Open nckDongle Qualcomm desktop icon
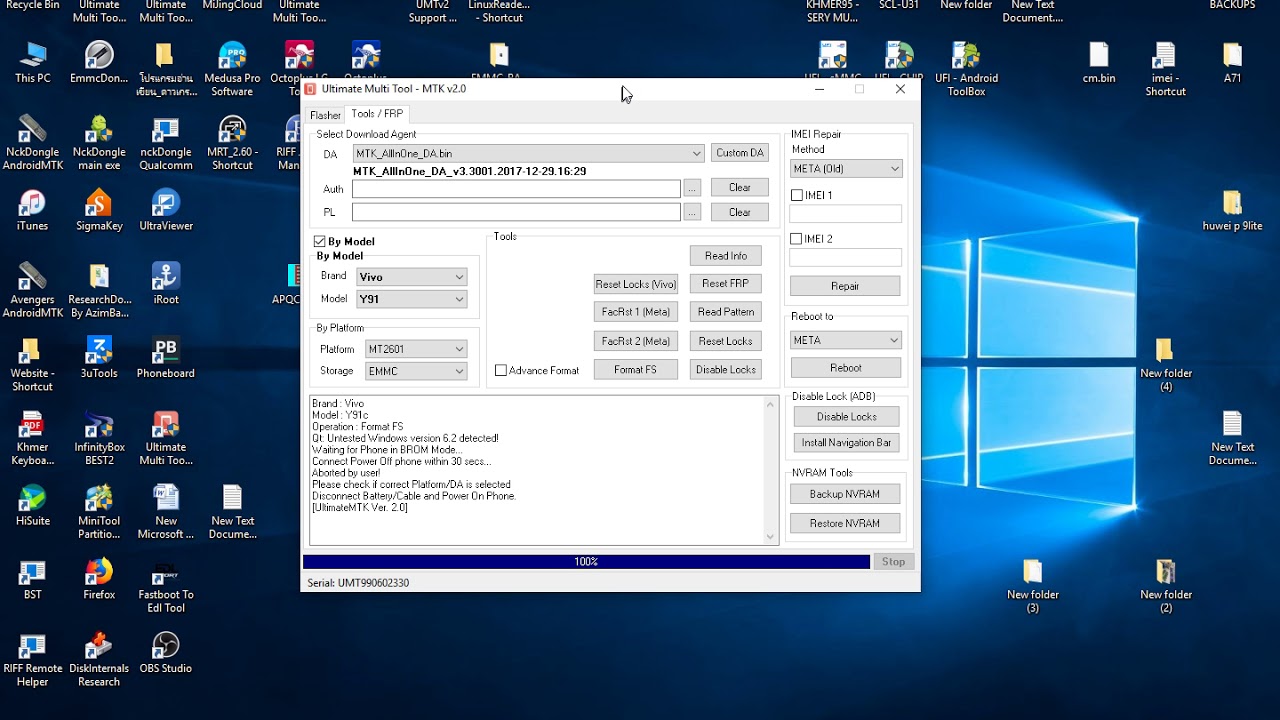 coord(166,143)
